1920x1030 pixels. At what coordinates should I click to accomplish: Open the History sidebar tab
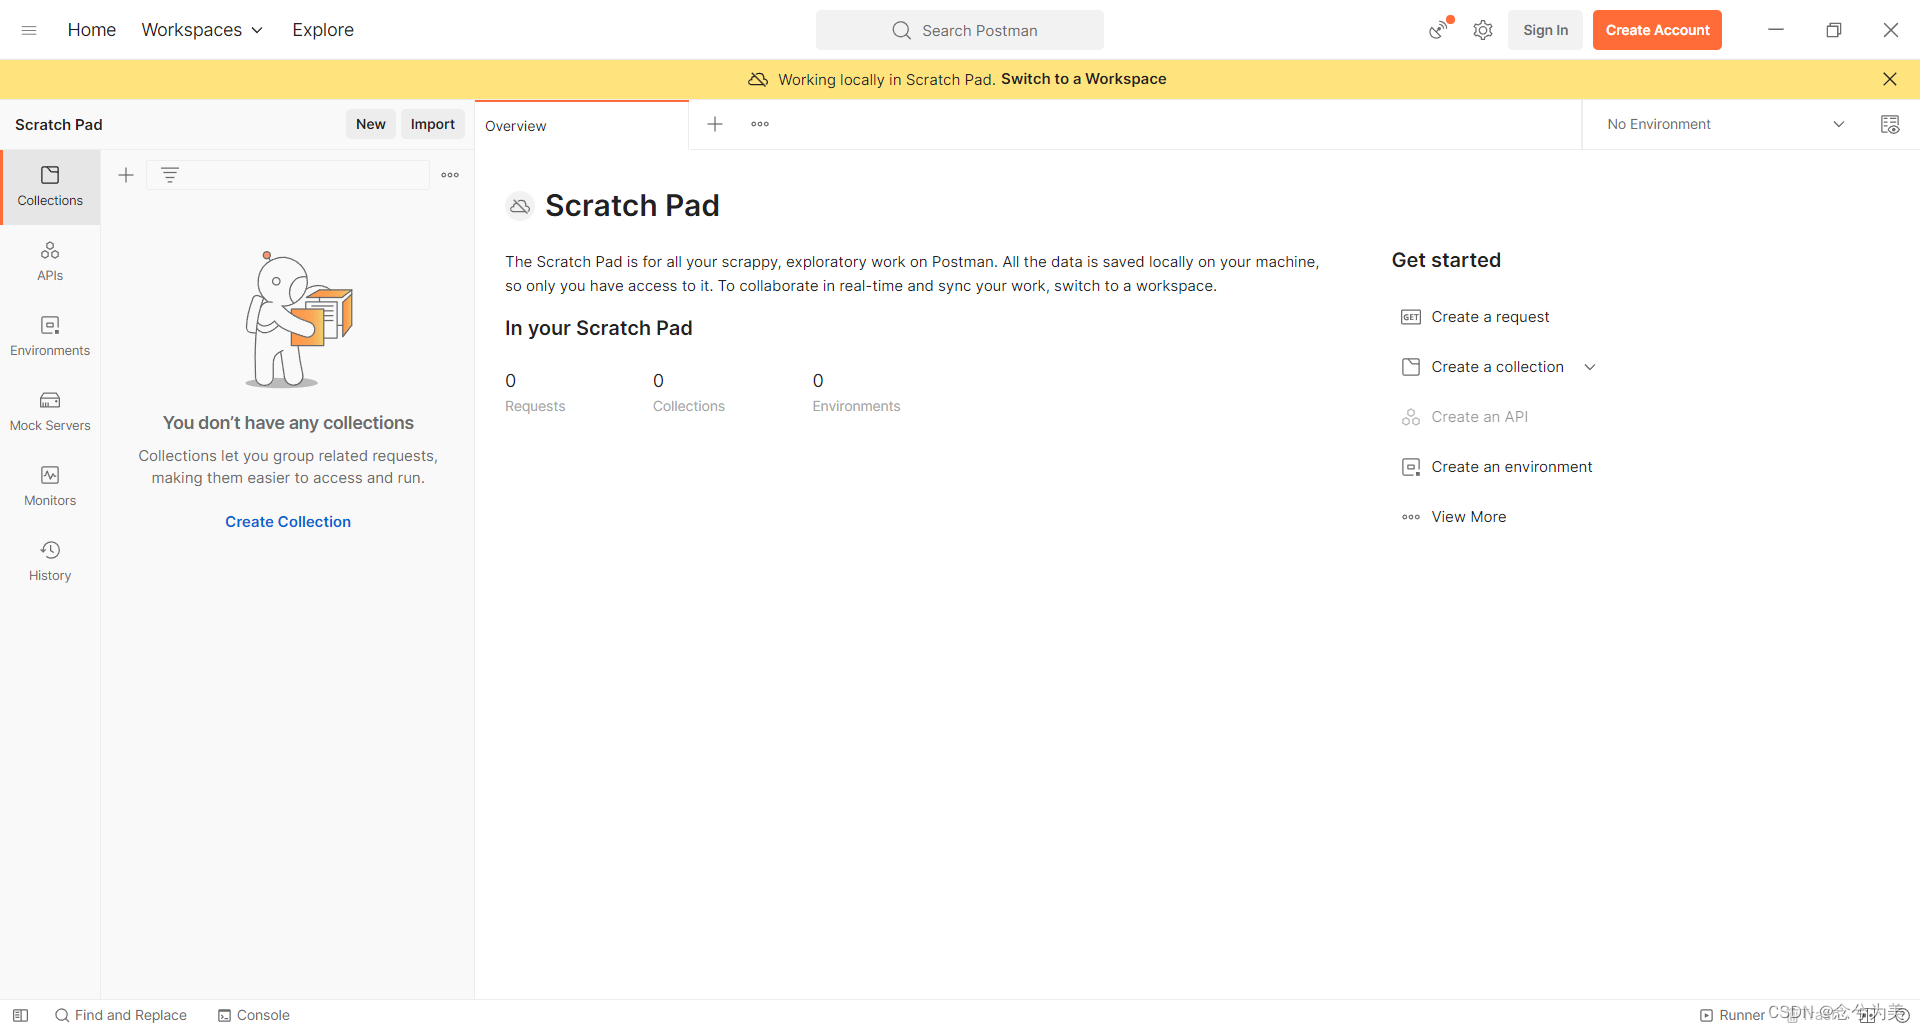[50, 562]
